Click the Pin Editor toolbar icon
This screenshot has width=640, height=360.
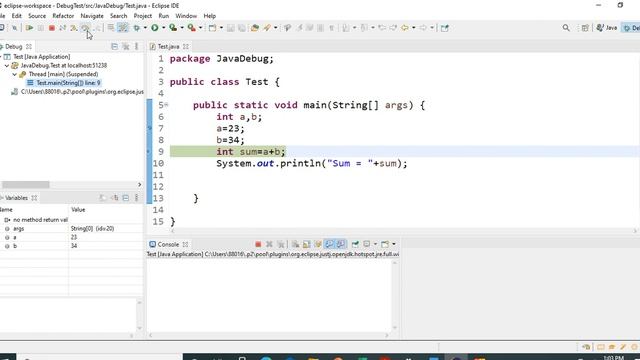point(445,28)
